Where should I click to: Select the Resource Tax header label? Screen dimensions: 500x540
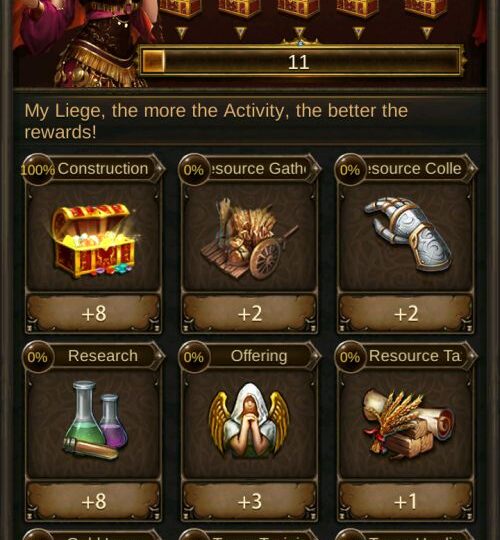click(x=415, y=356)
